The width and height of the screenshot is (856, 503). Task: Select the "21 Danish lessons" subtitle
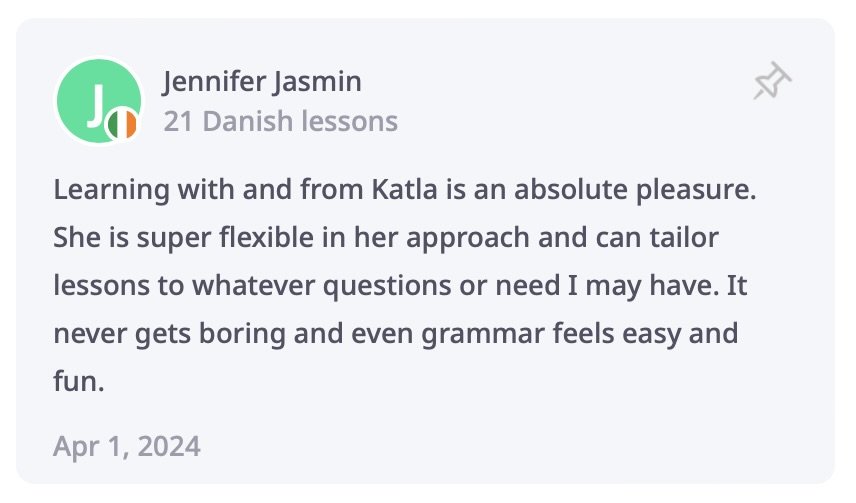[x=281, y=121]
